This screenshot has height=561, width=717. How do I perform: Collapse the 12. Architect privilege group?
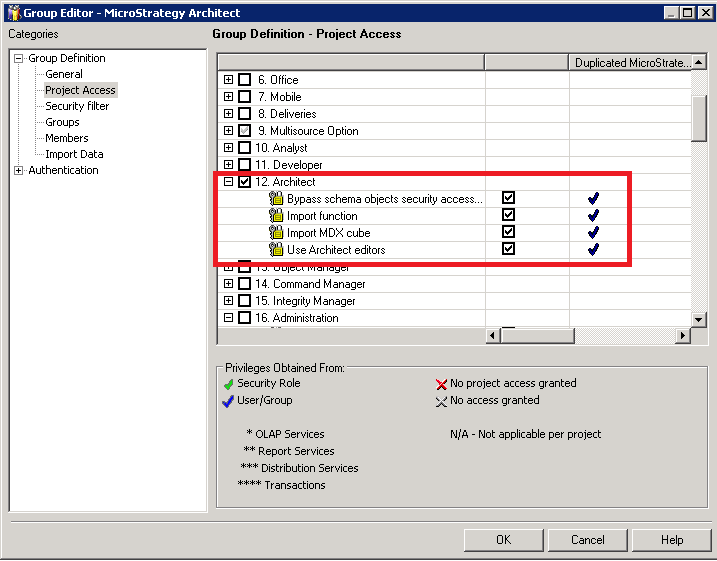[228, 182]
